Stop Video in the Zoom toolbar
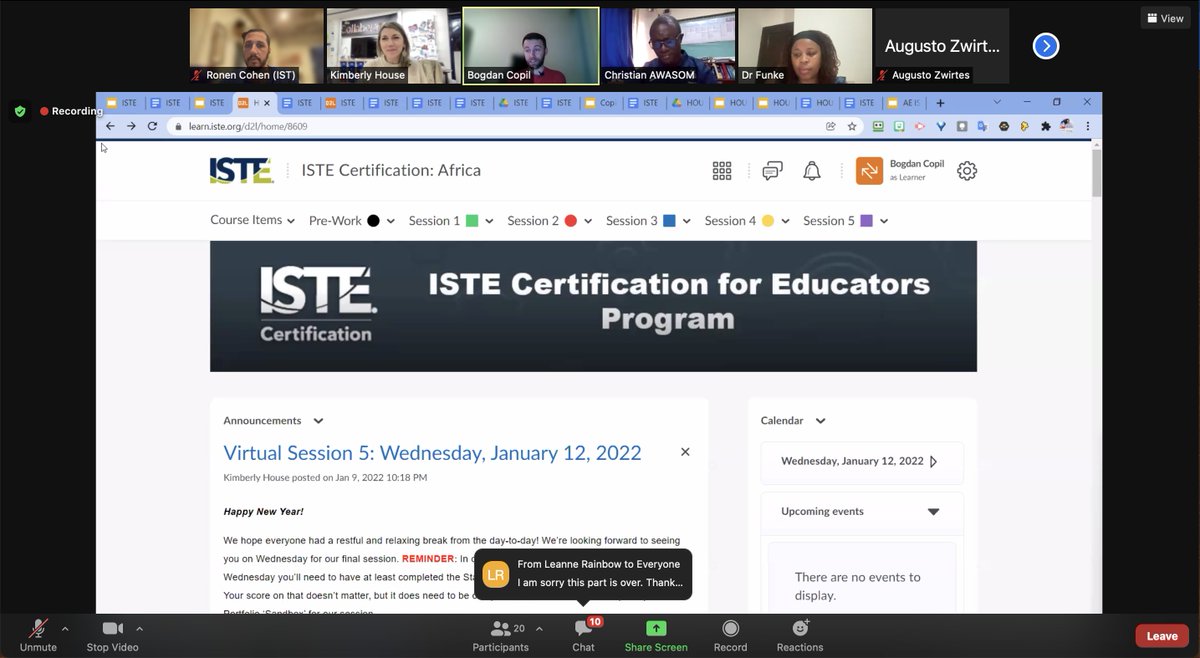Image resolution: width=1200 pixels, height=658 pixels. point(112,636)
